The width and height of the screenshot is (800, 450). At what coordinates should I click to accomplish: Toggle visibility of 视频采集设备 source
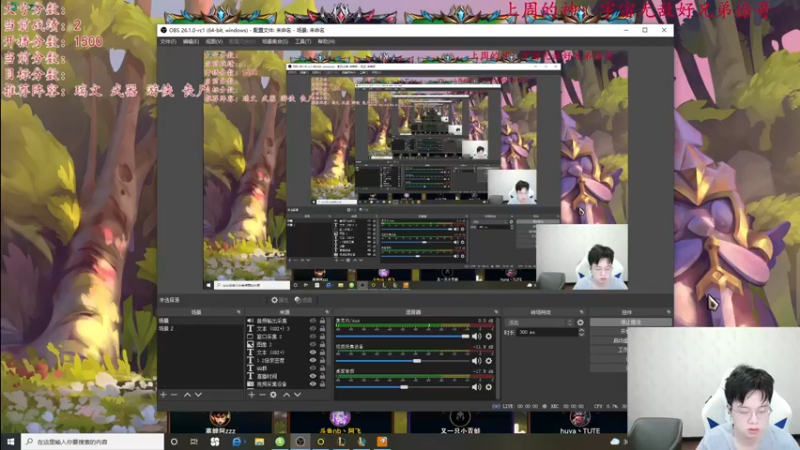click(x=313, y=384)
